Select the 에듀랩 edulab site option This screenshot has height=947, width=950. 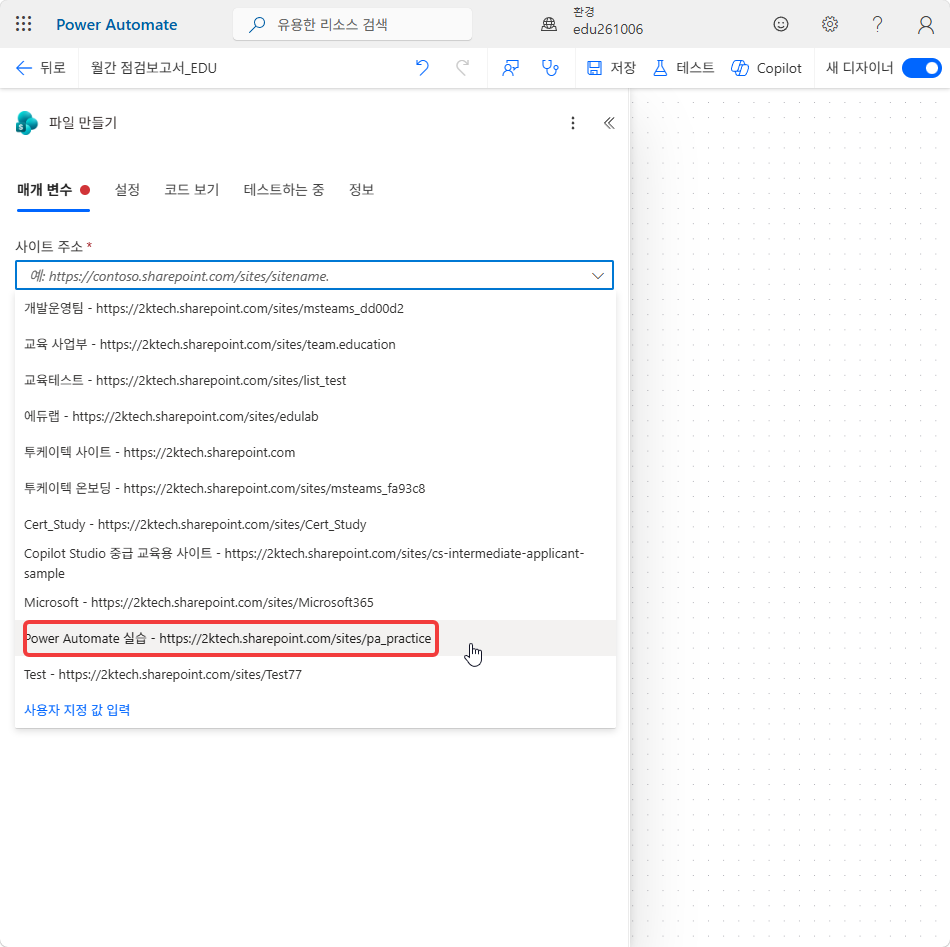coord(315,416)
